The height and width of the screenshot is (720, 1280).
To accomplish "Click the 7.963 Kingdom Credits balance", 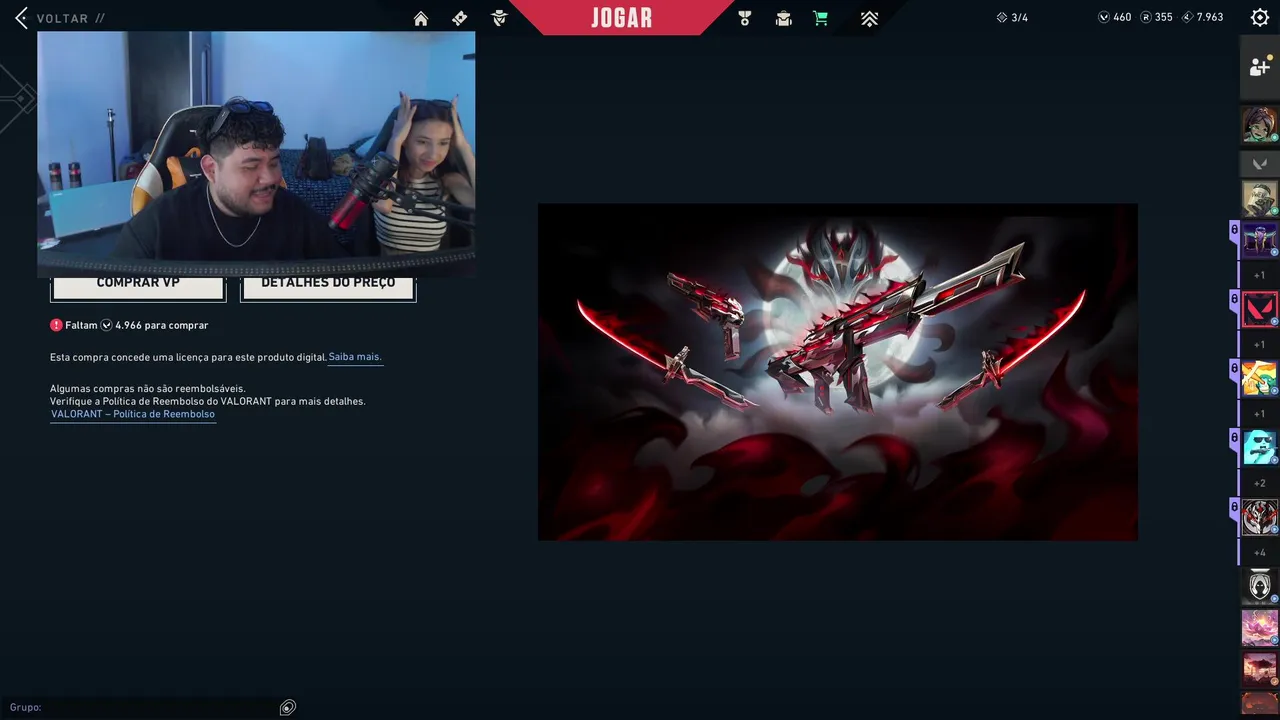I will [x=1202, y=17].
